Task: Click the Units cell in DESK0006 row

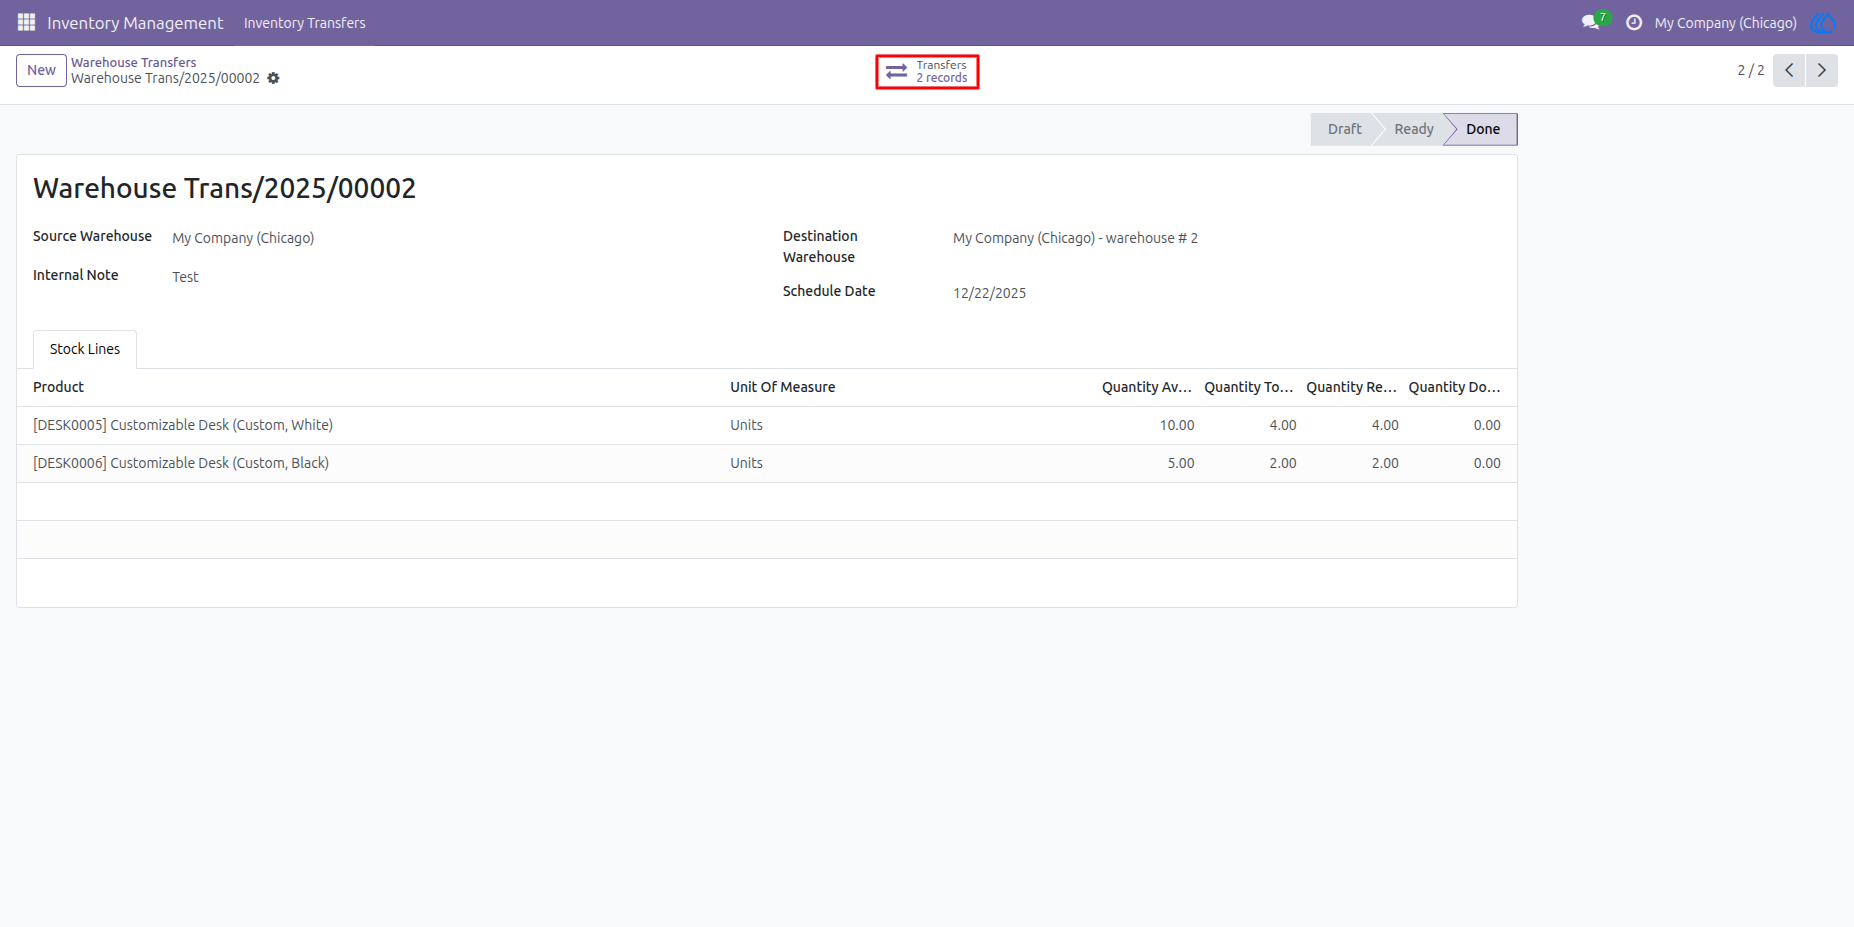Action: (746, 463)
